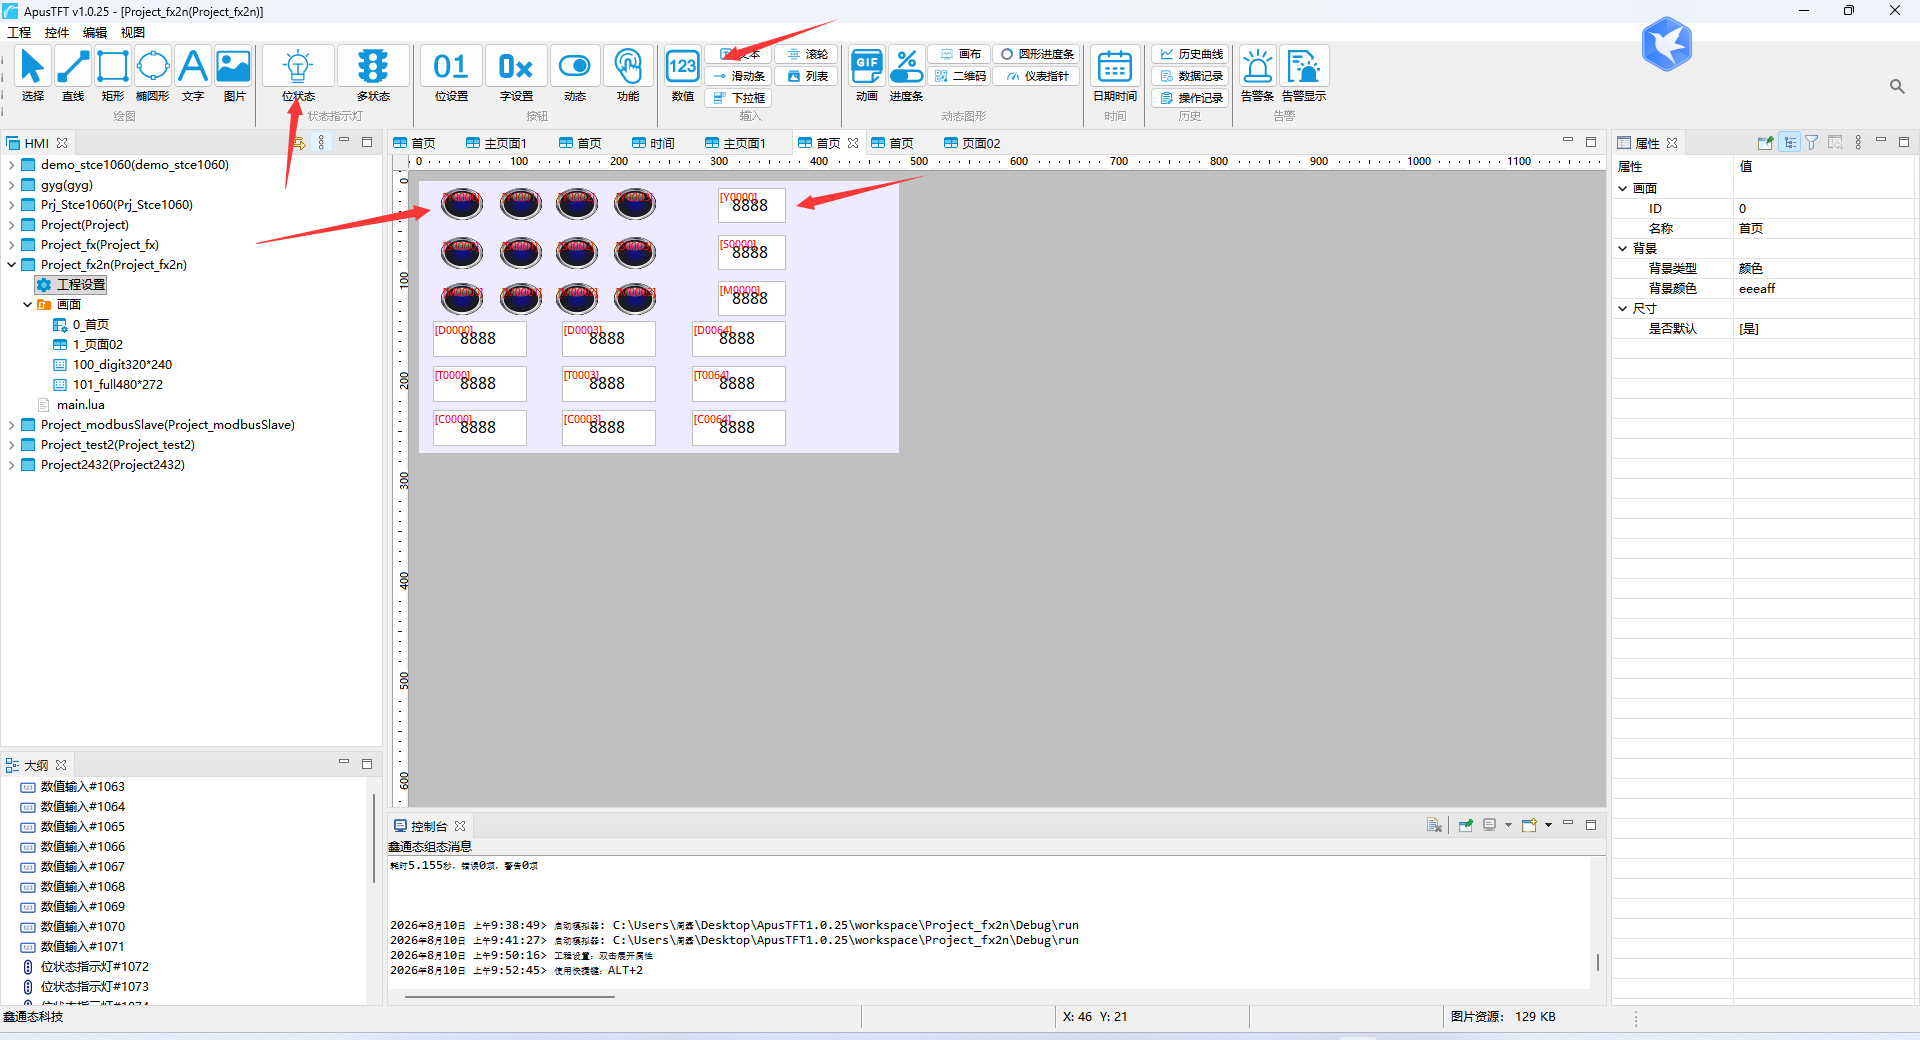
Task: Add a 多状态 multi-state indicator
Action: pyautogui.click(x=373, y=75)
